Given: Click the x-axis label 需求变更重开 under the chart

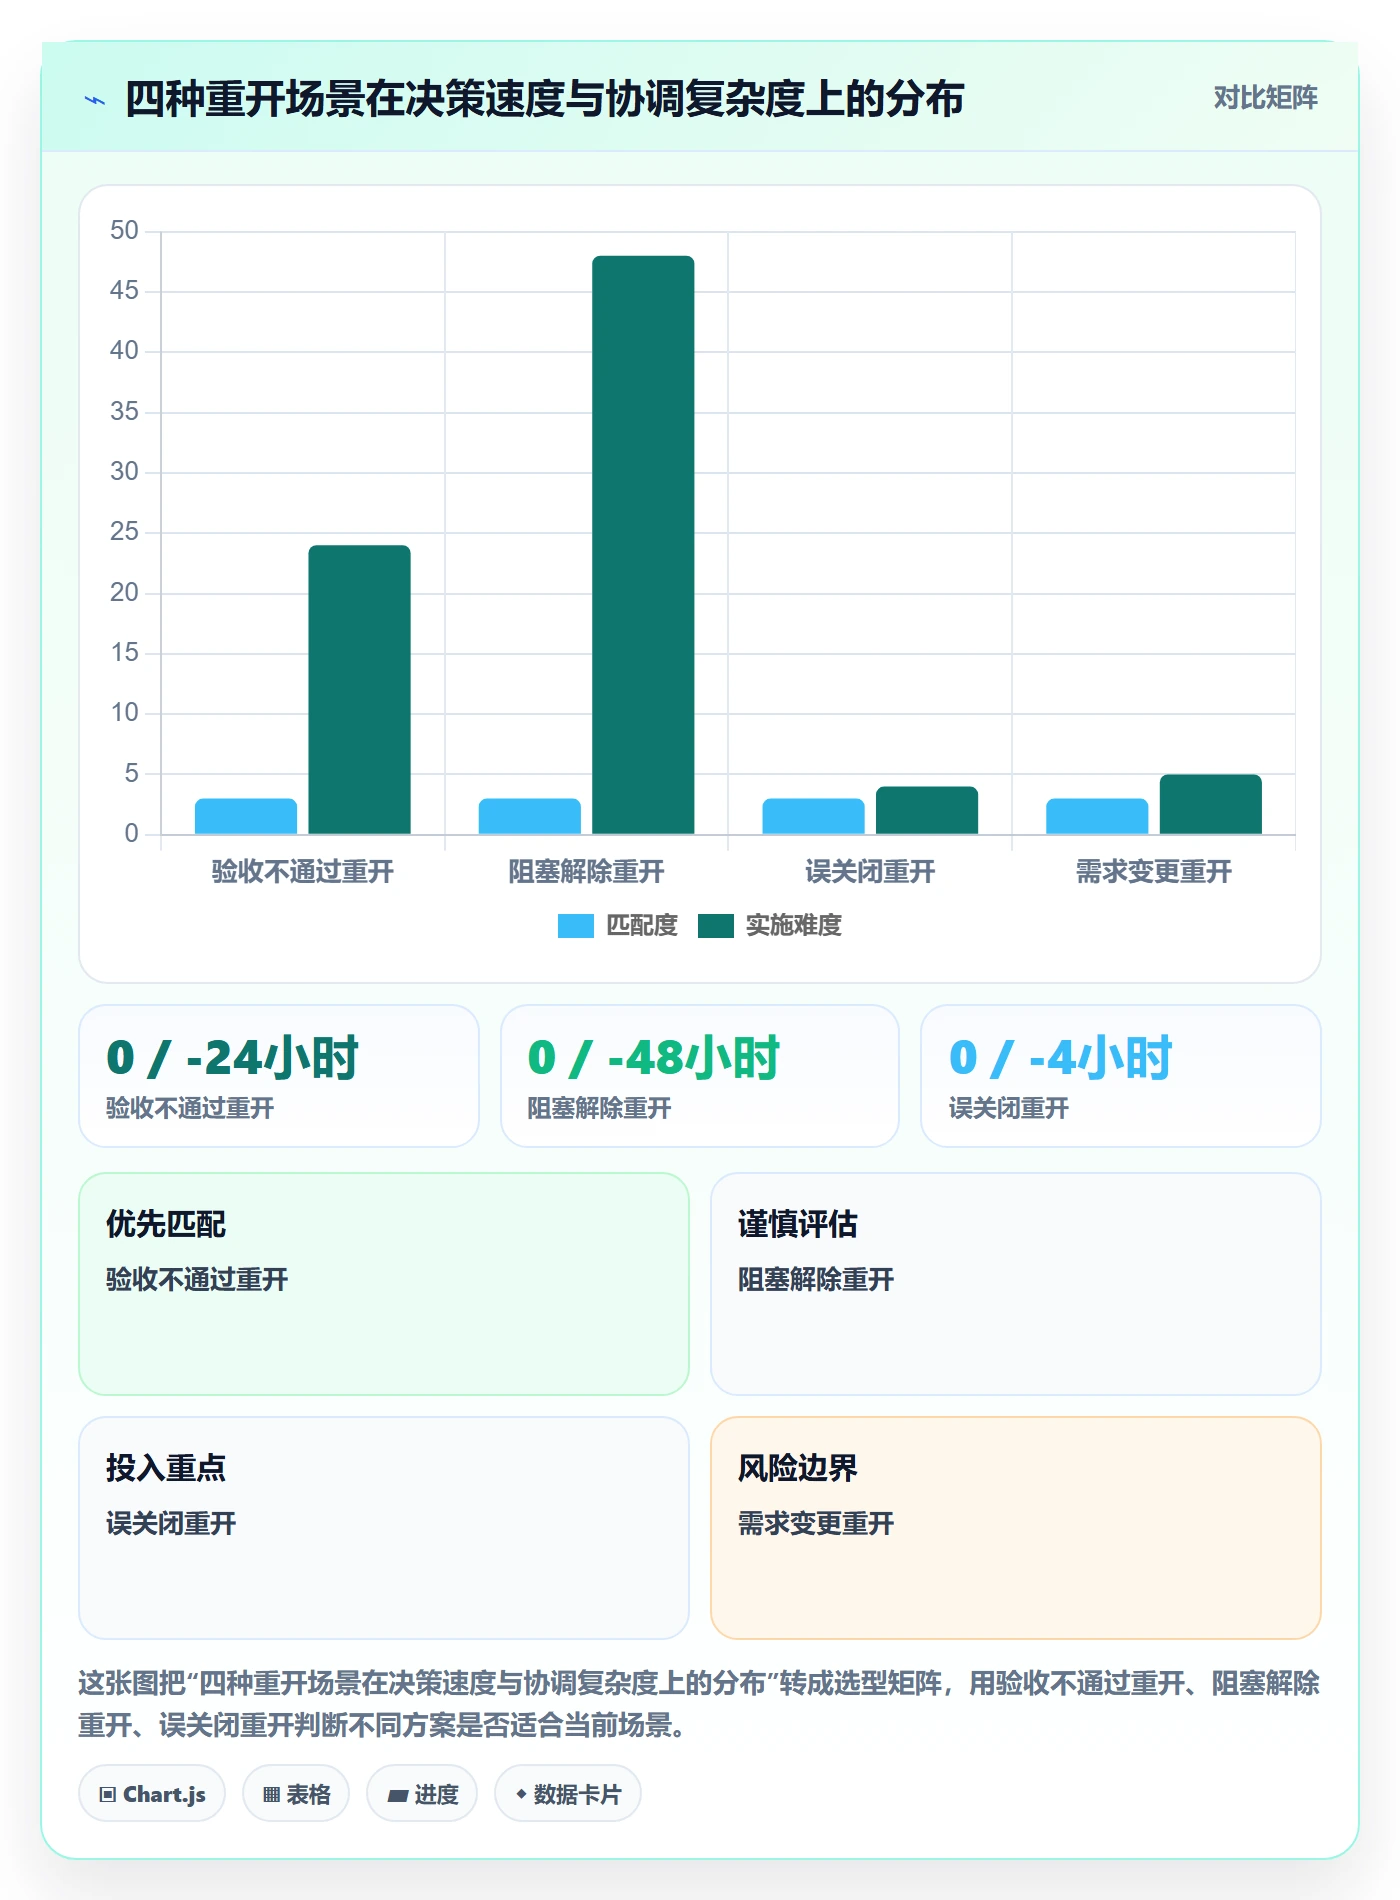Looking at the screenshot, I should tap(1154, 872).
